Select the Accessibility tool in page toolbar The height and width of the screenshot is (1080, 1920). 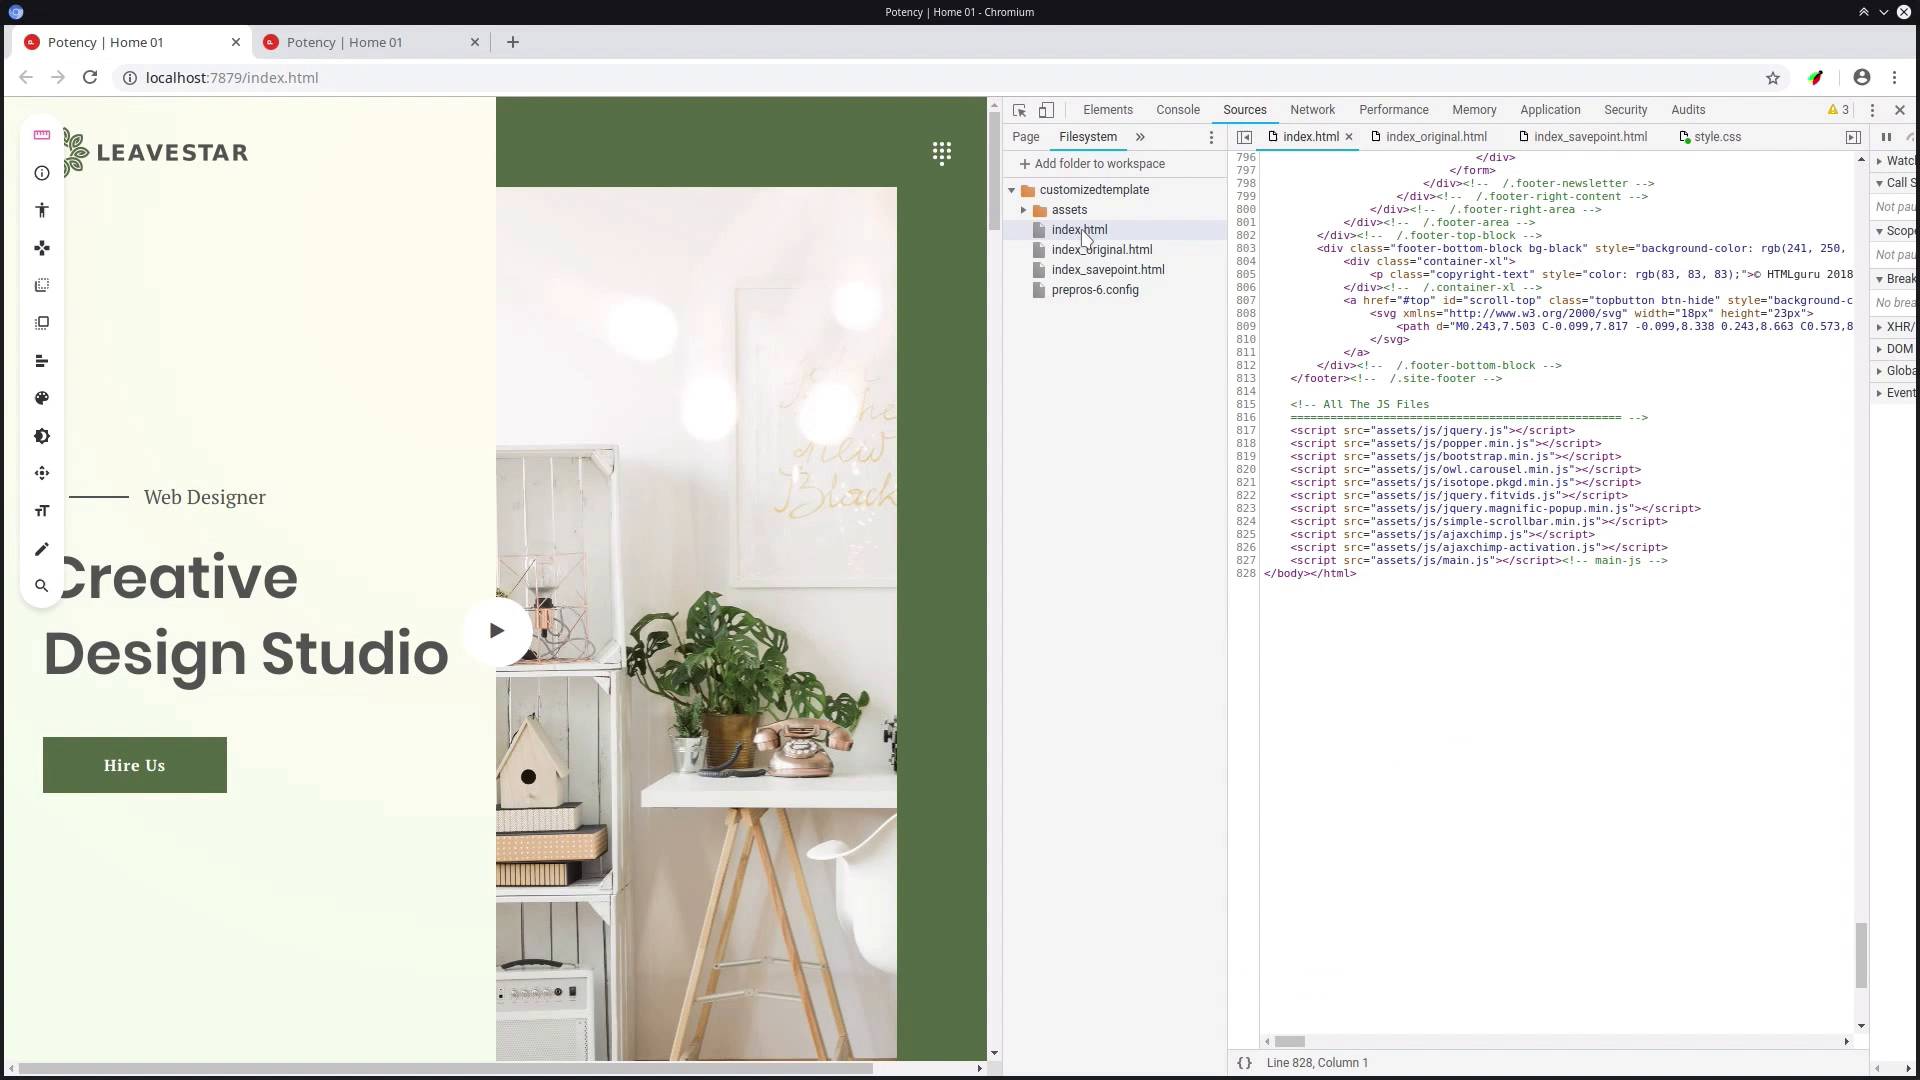[x=42, y=210]
